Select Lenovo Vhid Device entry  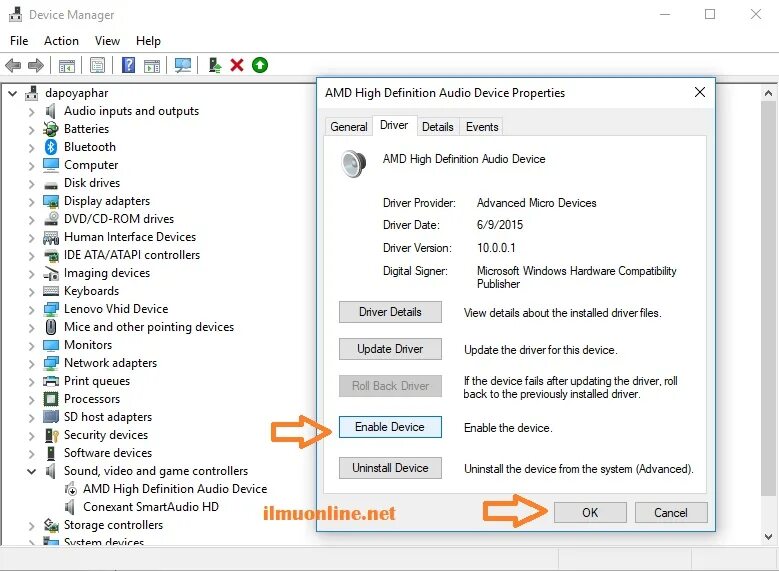point(116,309)
